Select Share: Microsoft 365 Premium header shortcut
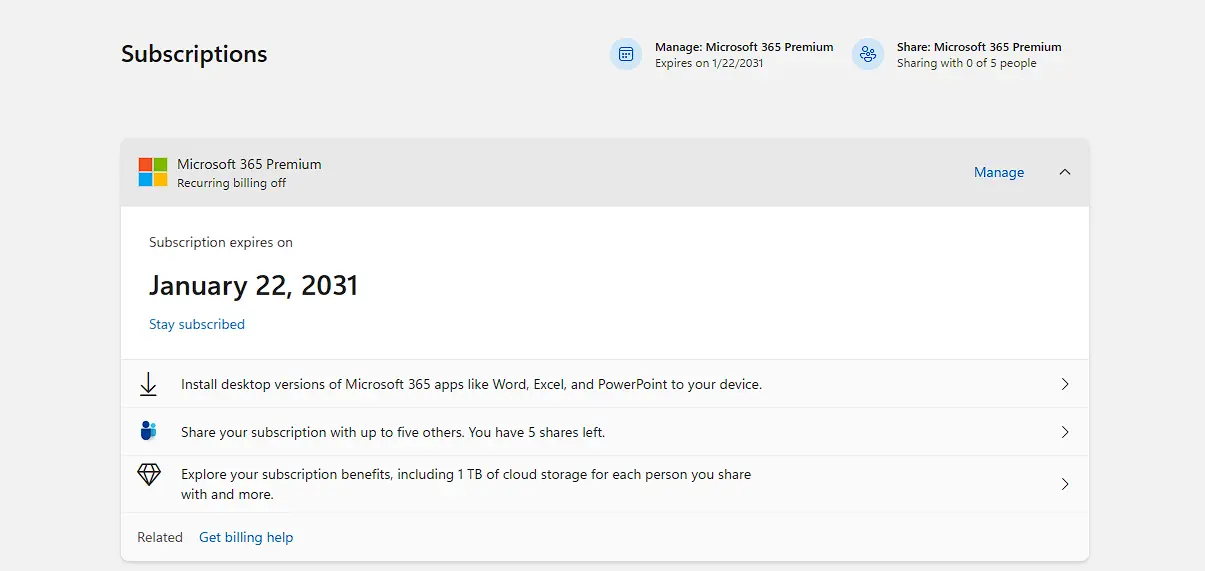Screen dimensions: 1205x571 pos(957,54)
